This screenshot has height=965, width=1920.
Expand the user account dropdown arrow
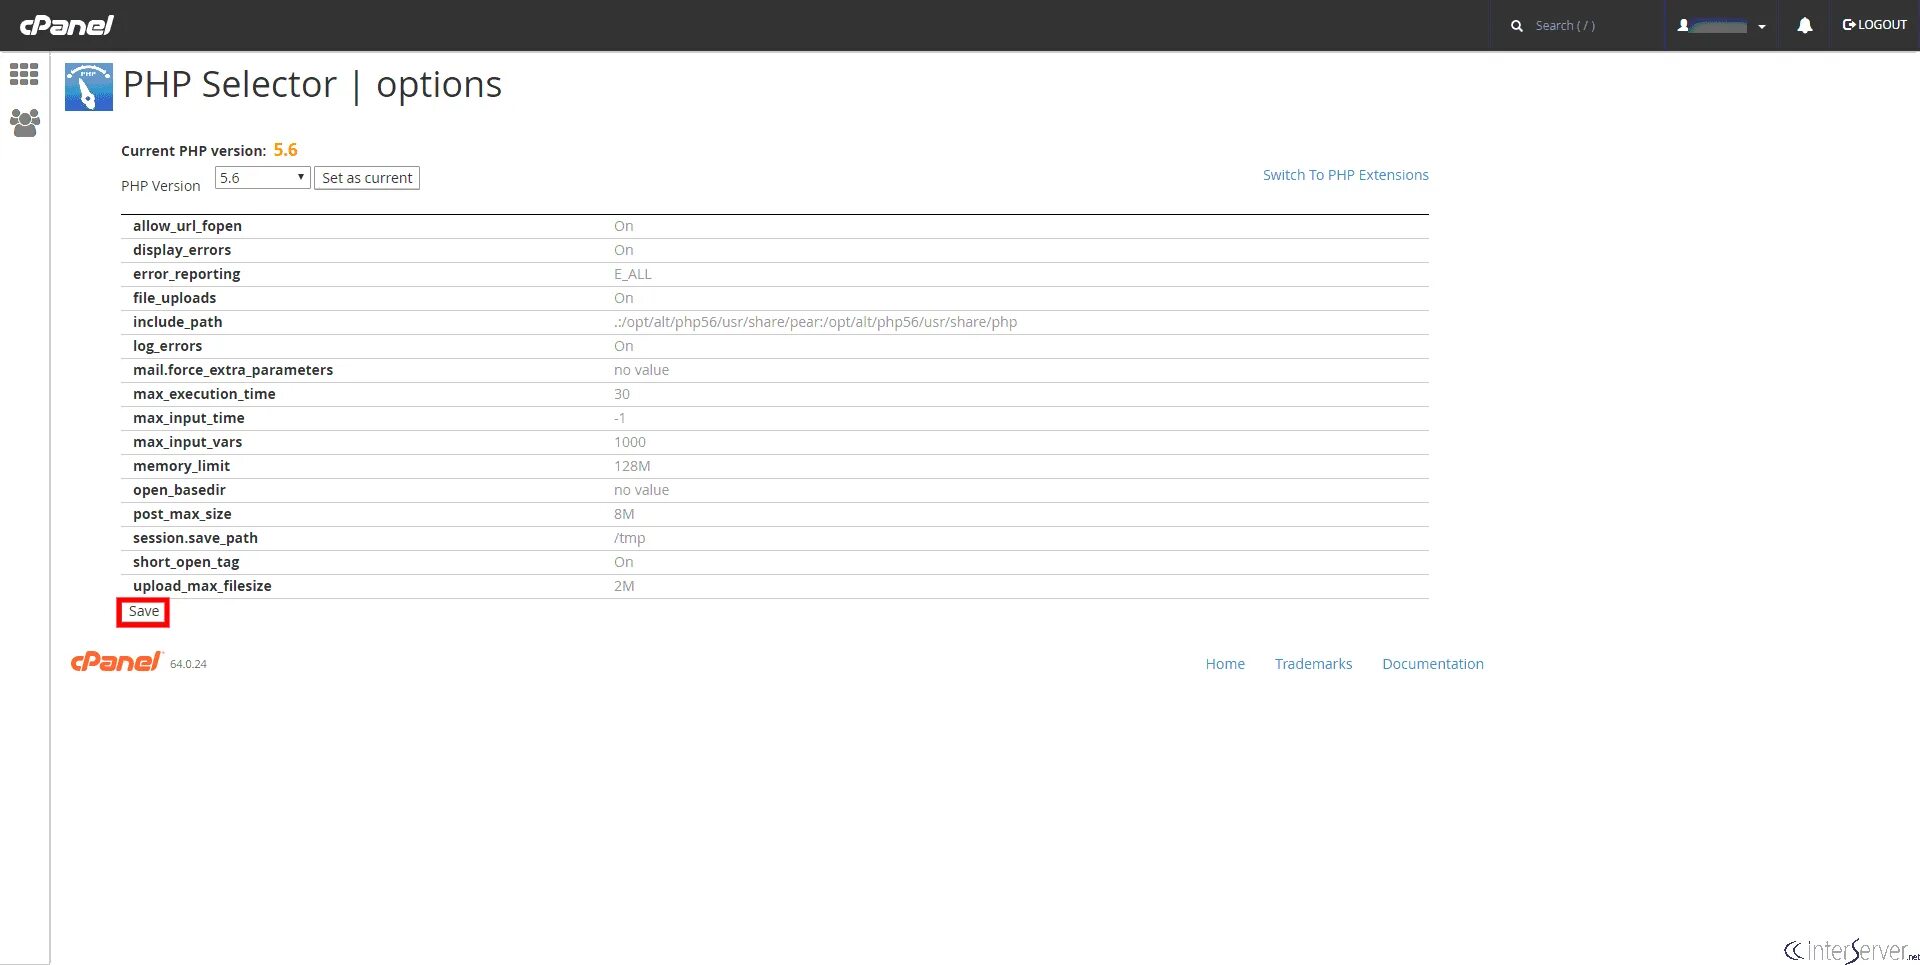(1762, 27)
